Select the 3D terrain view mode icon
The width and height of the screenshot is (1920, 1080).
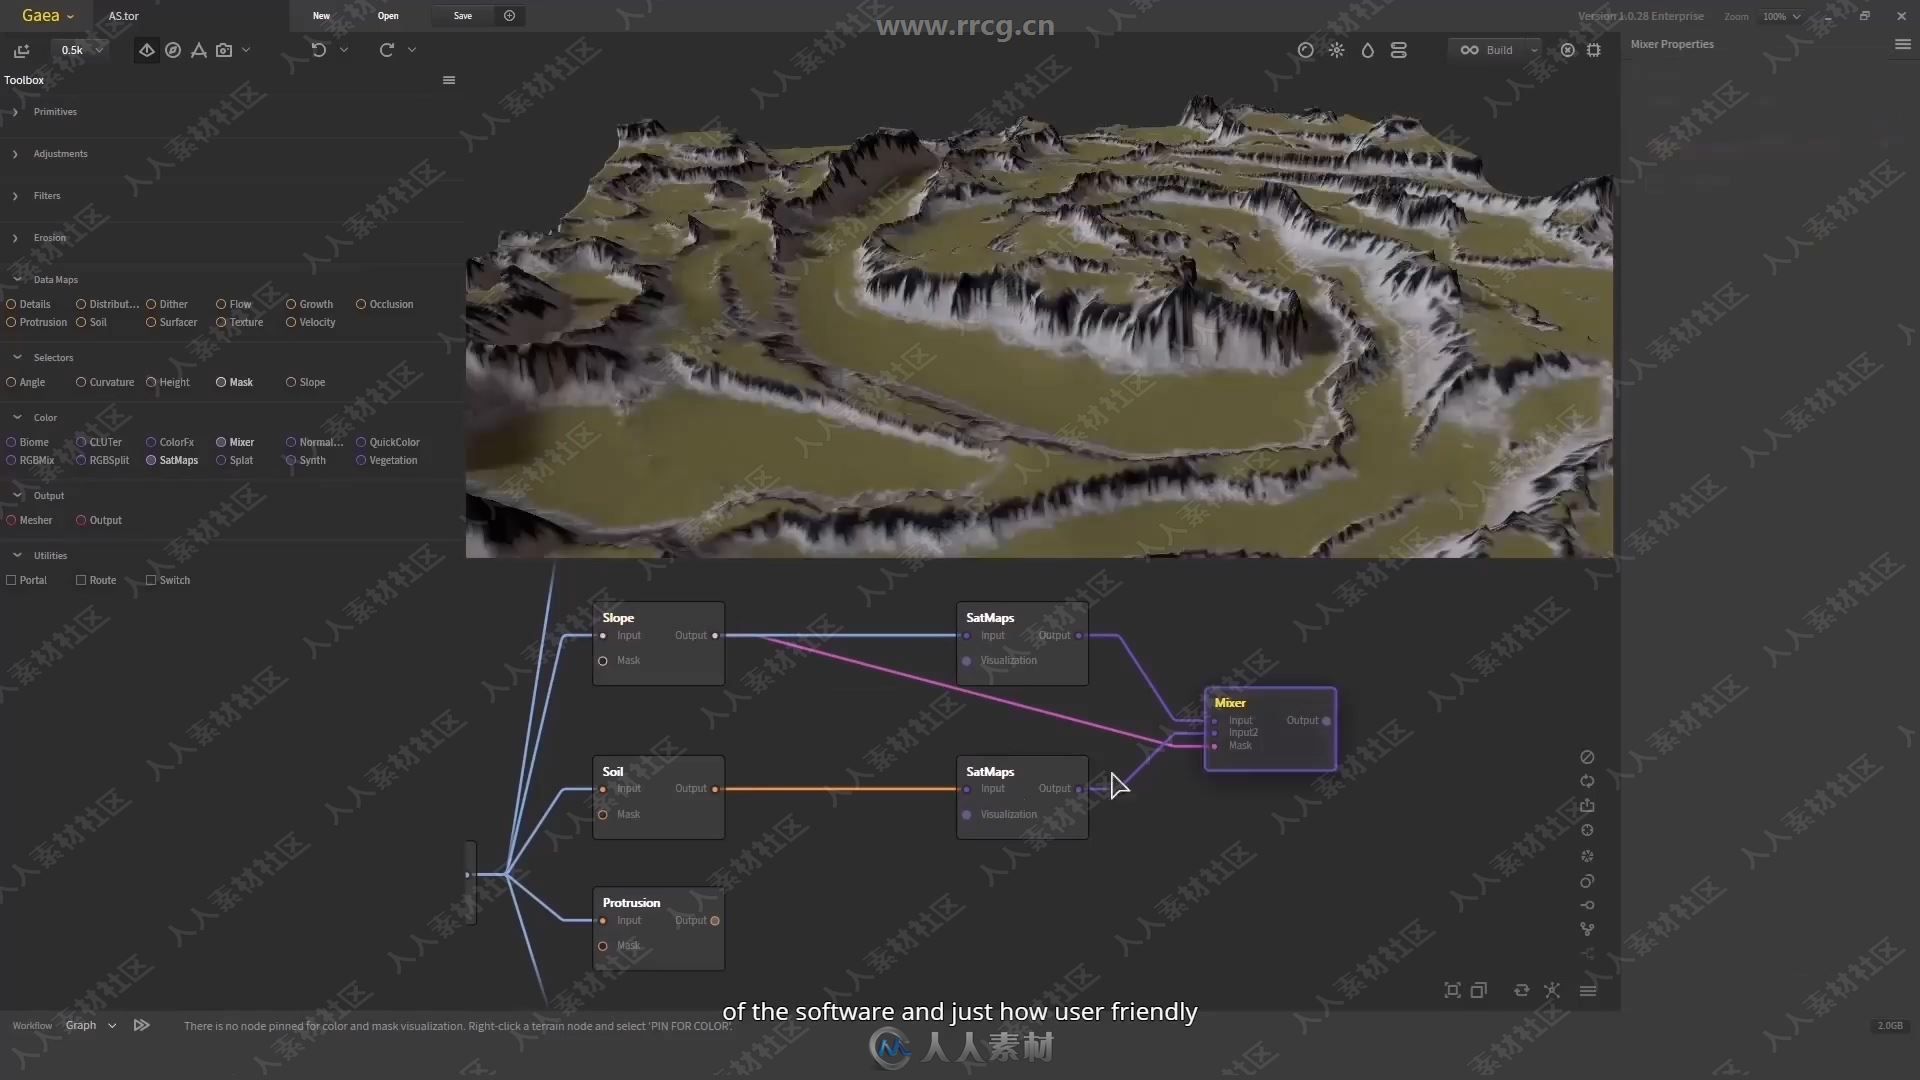147,50
